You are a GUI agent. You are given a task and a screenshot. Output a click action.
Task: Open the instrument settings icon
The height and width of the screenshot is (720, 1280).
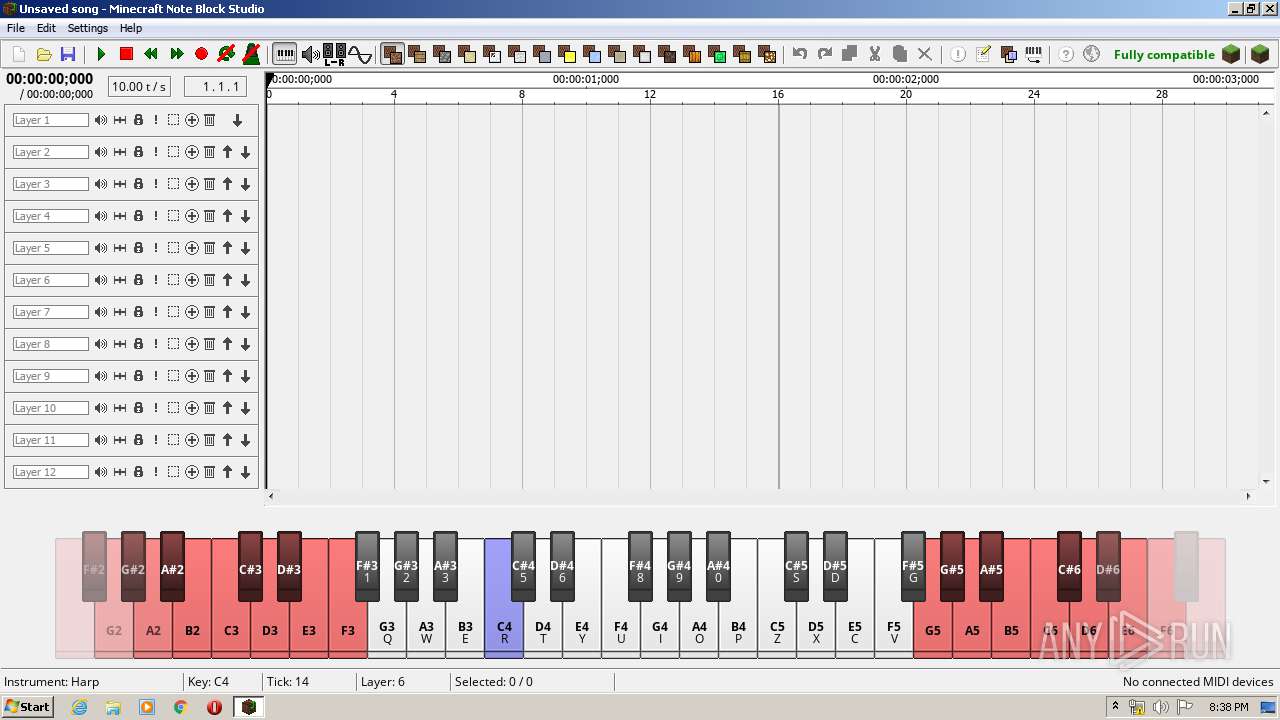(1008, 54)
